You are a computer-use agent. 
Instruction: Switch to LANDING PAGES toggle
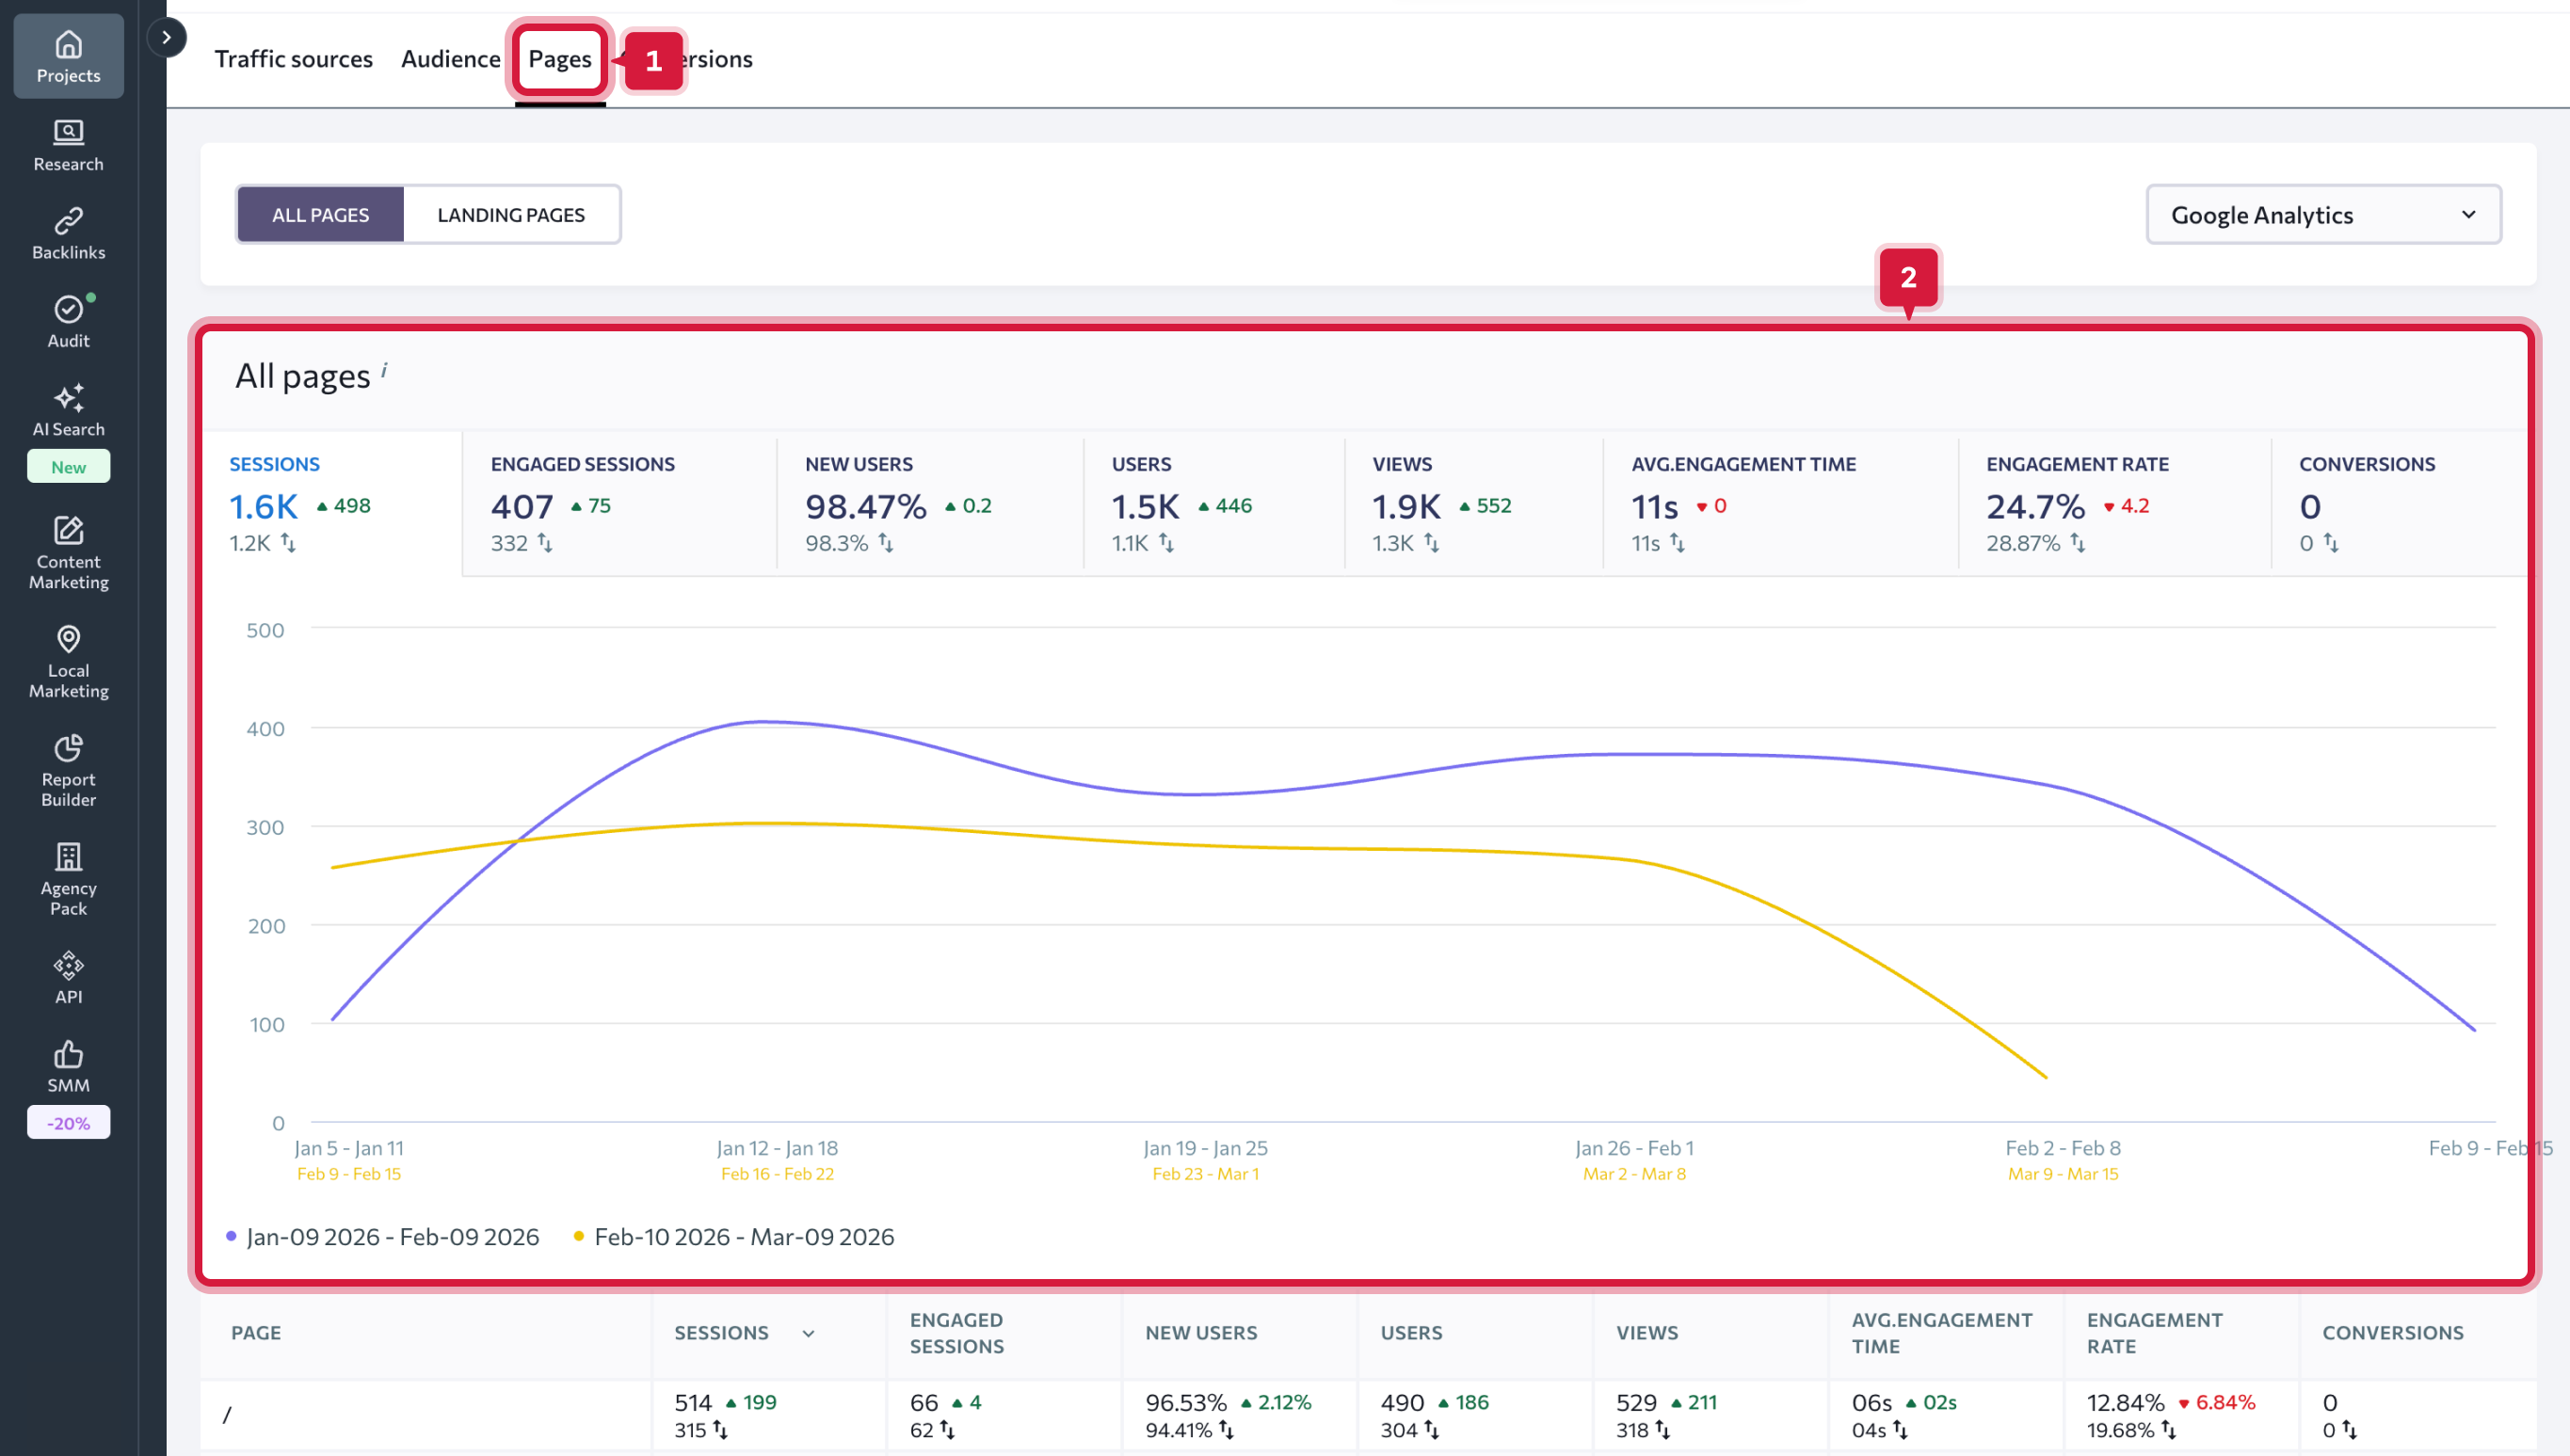tap(511, 215)
